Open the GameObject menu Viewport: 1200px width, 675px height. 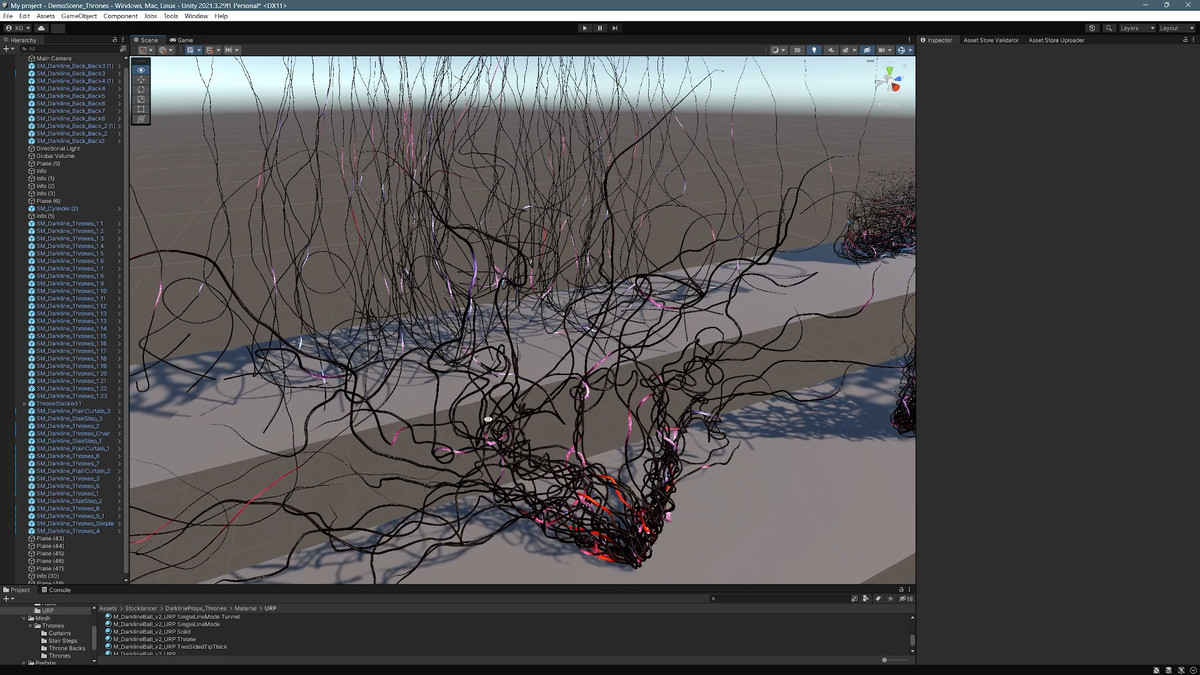(x=78, y=16)
